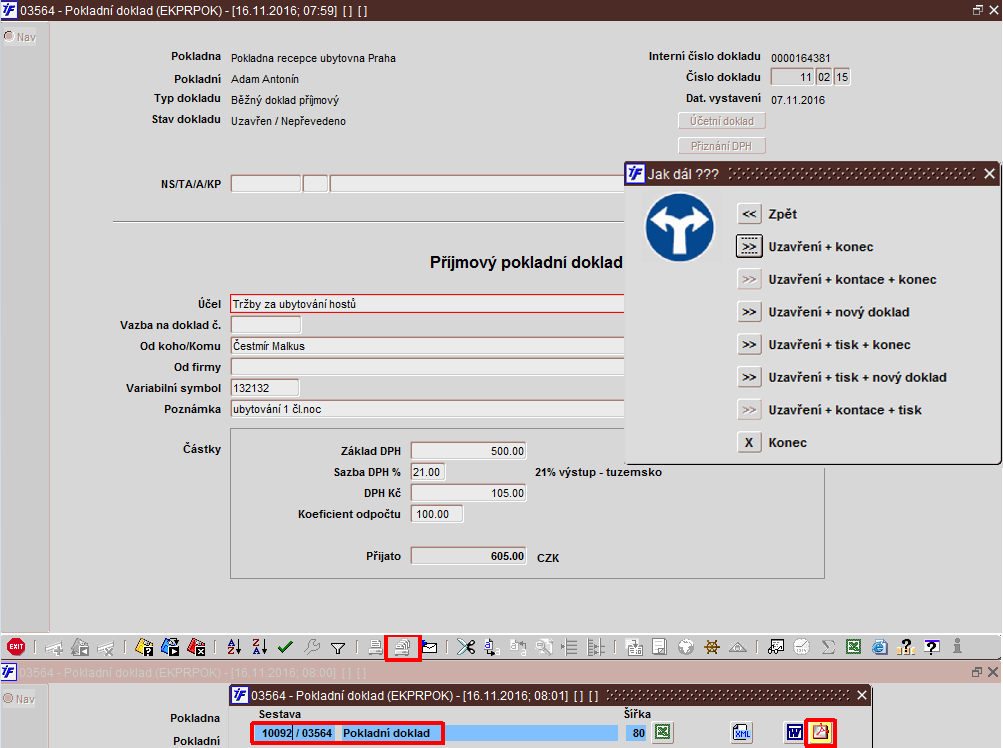Click the Přiznání DPH button
This screenshot has width=1003, height=748.
[x=722, y=145]
